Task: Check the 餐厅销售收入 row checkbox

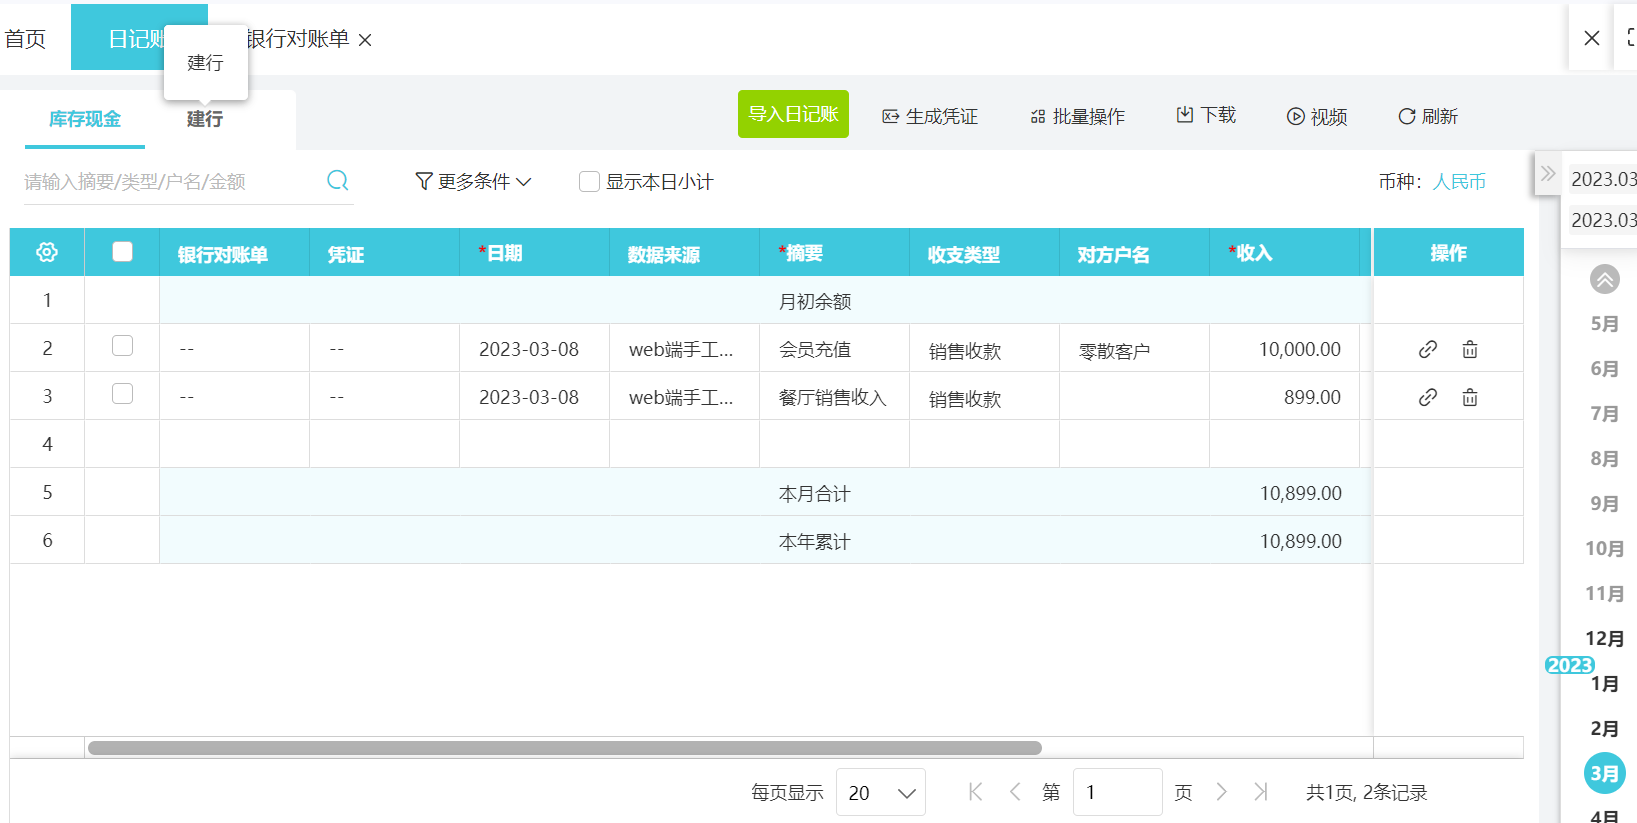Action: pyautogui.click(x=122, y=393)
